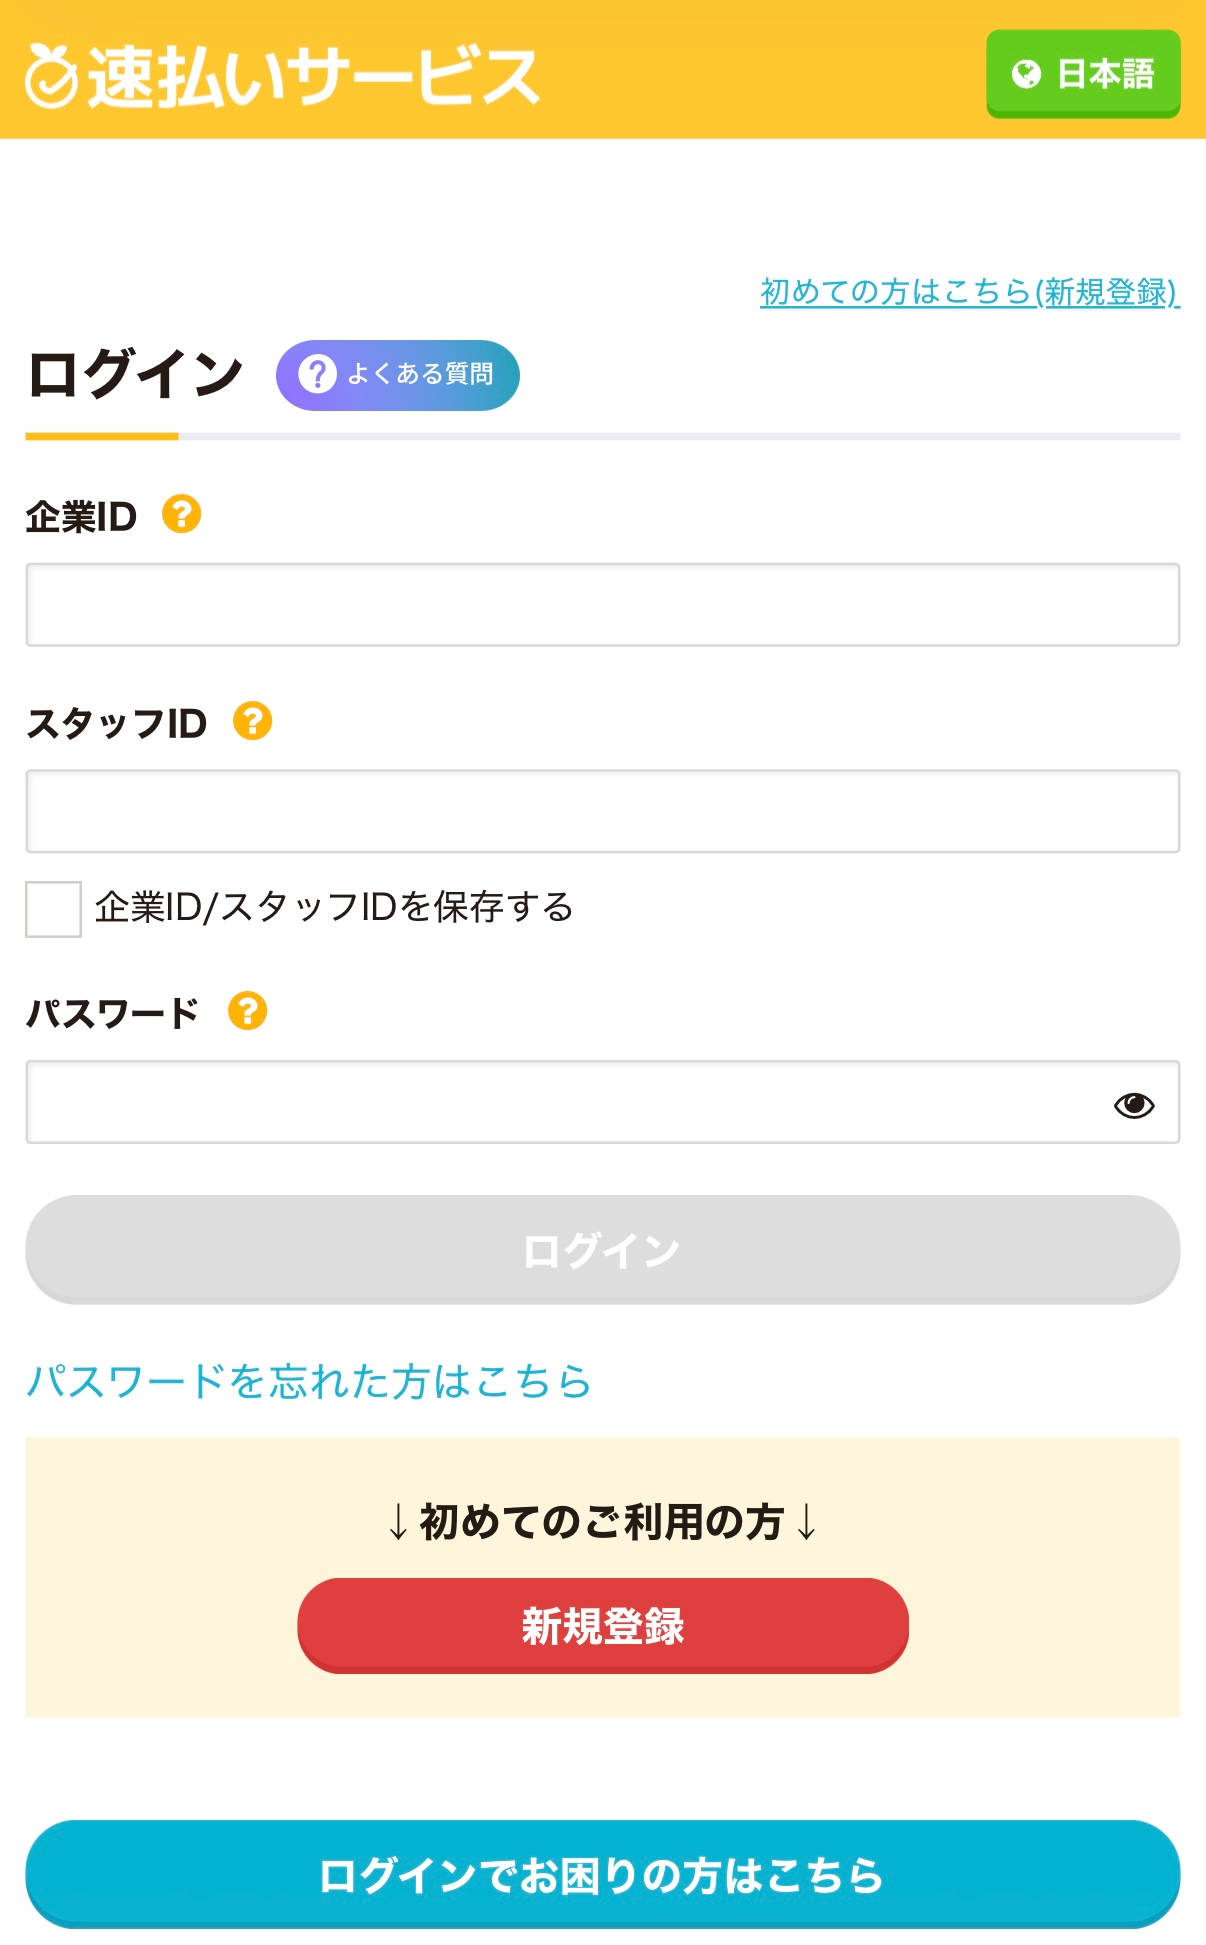Open the よくある質問 FAQ button

pos(398,375)
